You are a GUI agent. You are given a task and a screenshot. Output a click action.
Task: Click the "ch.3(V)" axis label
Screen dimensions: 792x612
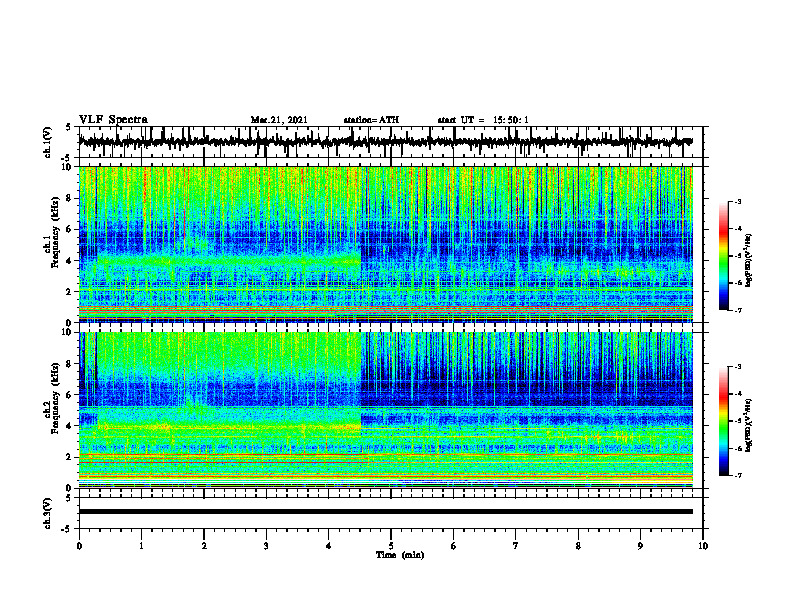click(x=48, y=513)
